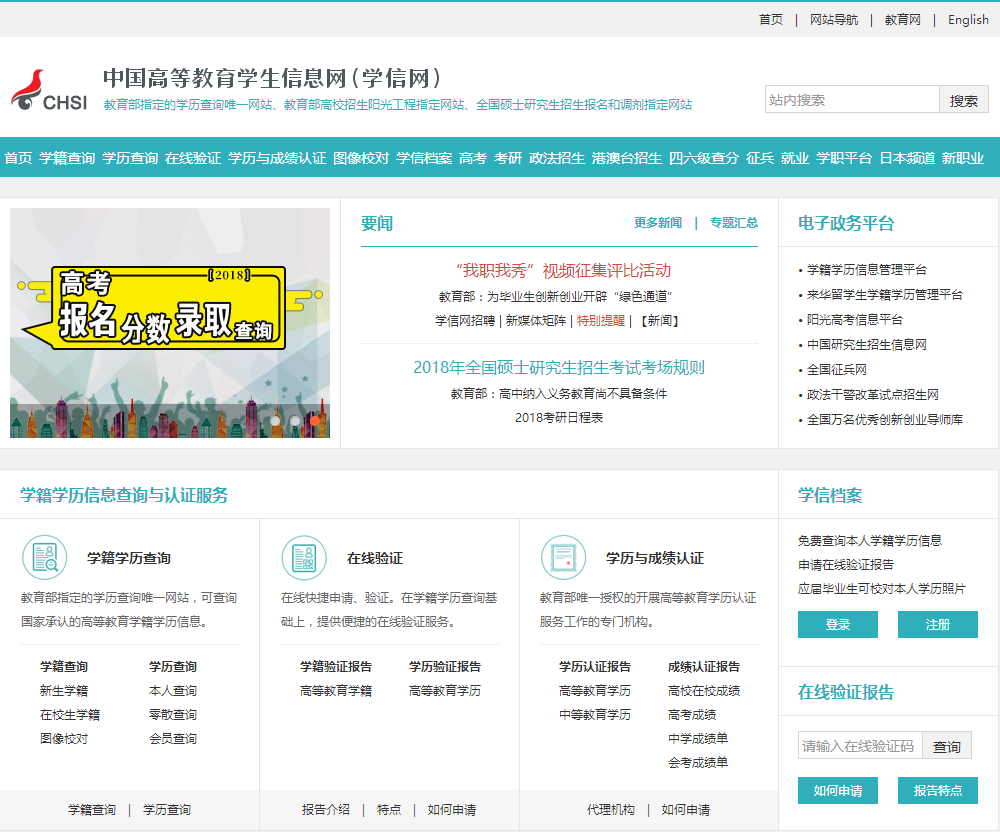Open 高校在校成绩 under 成绩认证报告
Image resolution: width=1000 pixels, height=832 pixels.
[703, 690]
